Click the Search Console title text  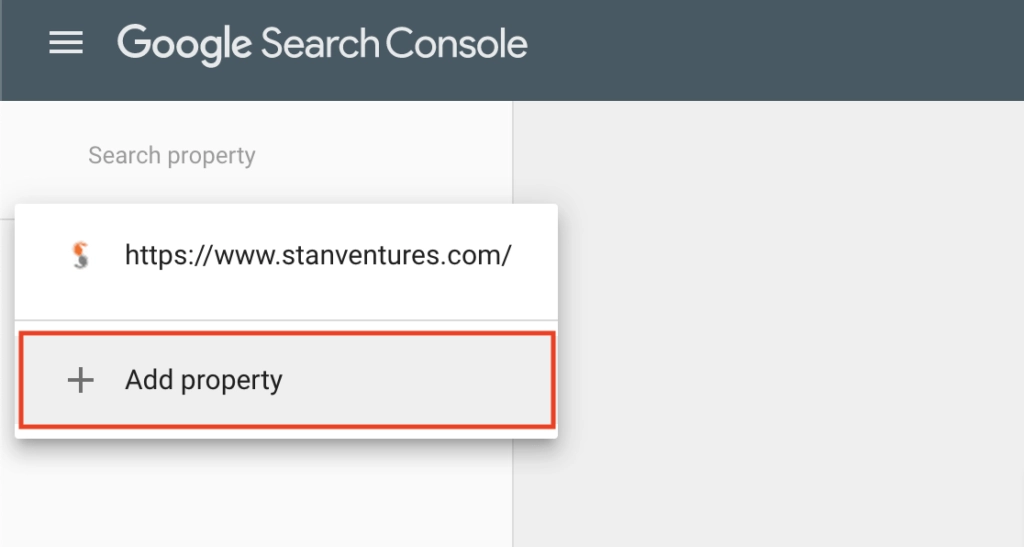[x=394, y=44]
